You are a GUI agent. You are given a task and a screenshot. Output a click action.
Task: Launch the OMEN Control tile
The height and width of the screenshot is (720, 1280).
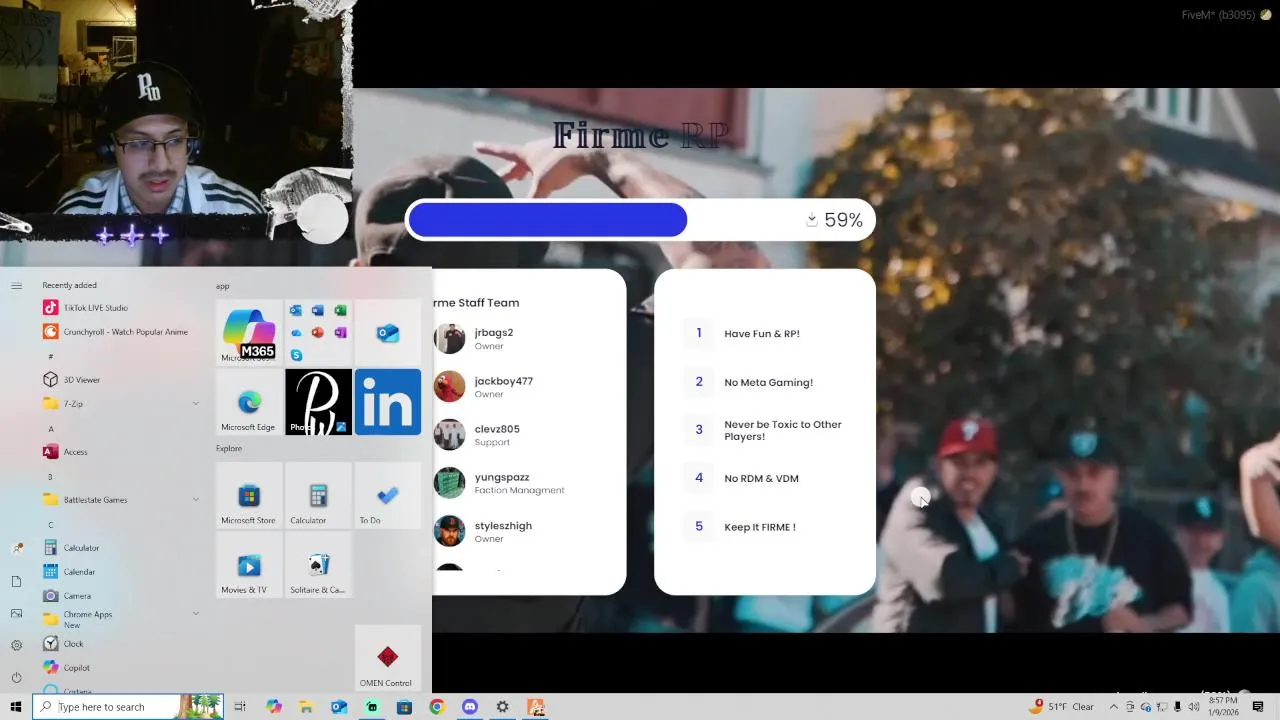click(x=388, y=658)
